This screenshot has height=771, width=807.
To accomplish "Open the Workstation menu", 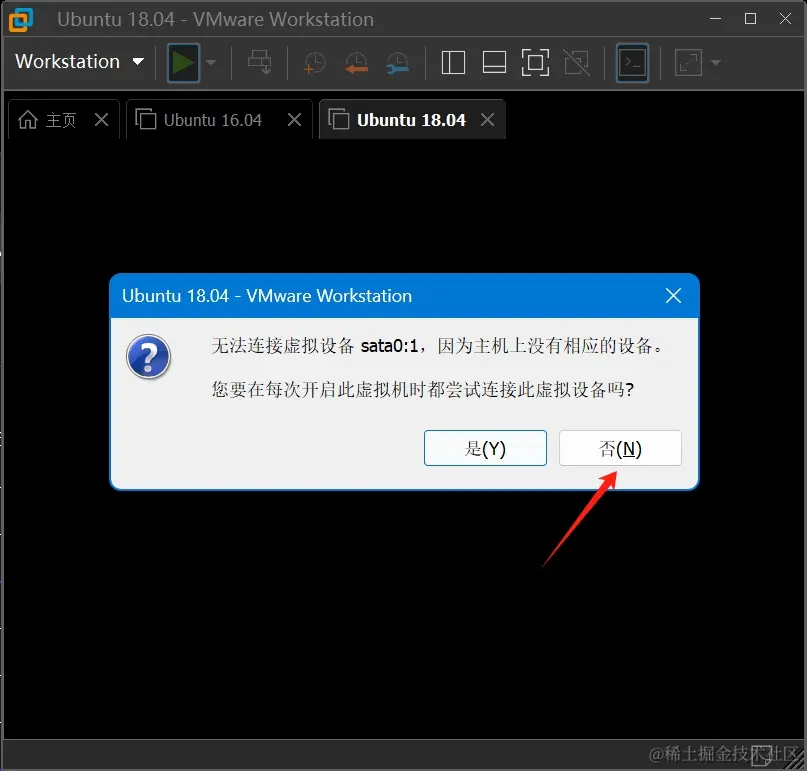I will pos(79,62).
